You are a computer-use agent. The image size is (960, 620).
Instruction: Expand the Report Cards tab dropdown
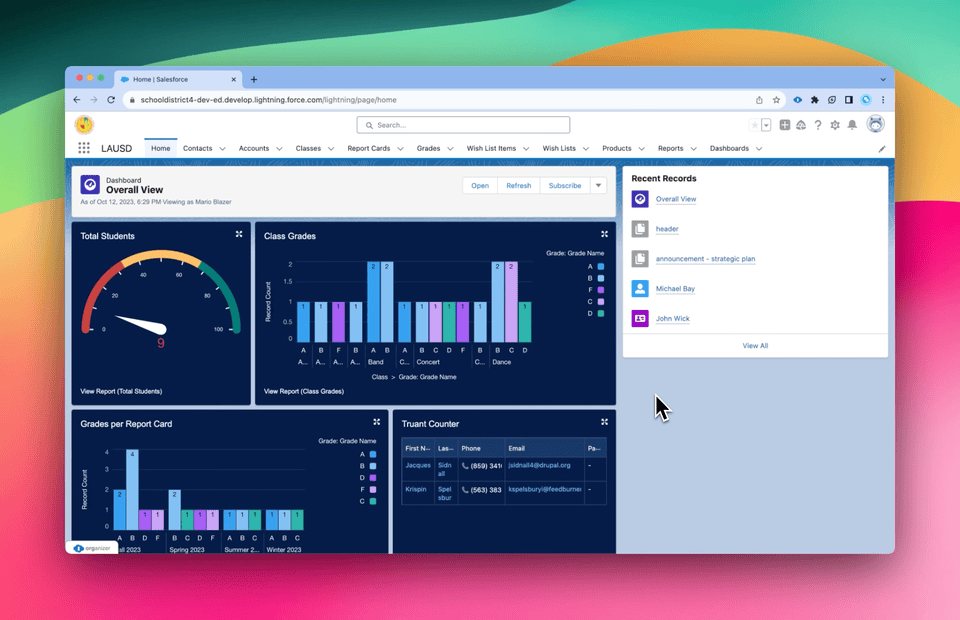click(400, 149)
